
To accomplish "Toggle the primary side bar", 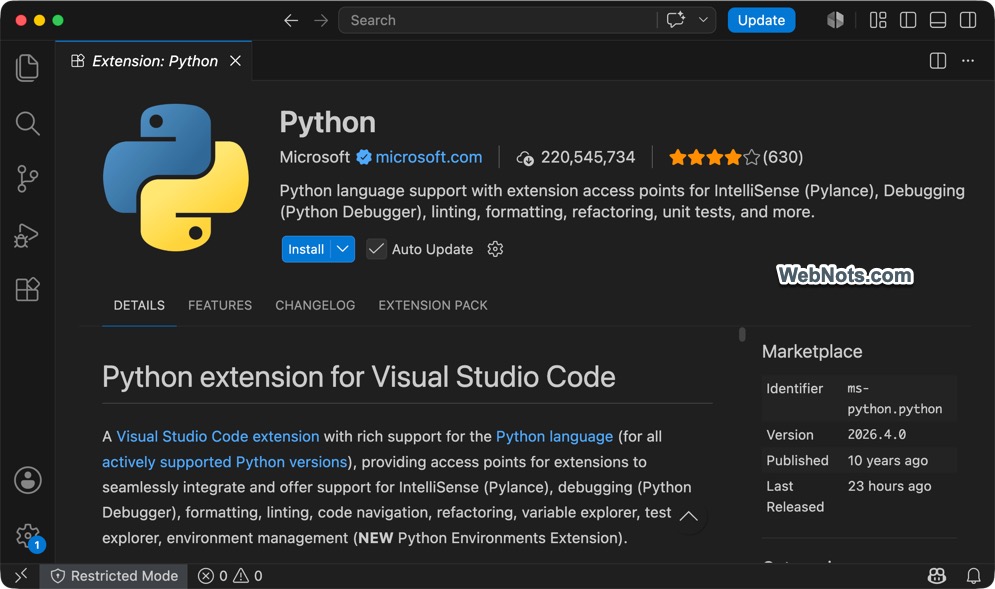I will pyautogui.click(x=908, y=20).
